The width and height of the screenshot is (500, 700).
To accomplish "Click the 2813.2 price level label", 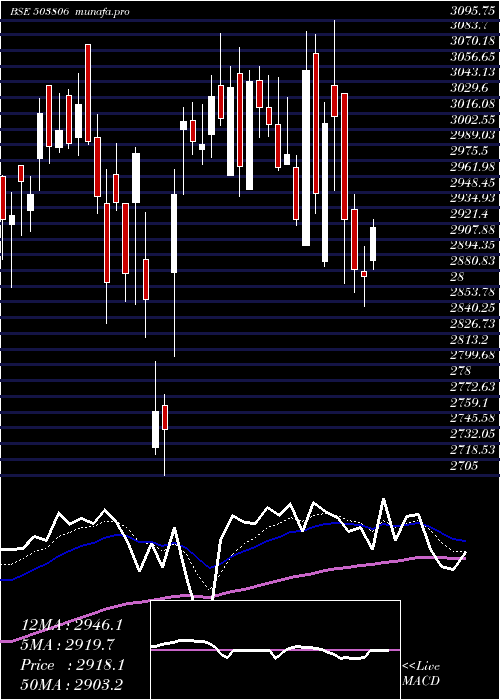I will pos(470,339).
